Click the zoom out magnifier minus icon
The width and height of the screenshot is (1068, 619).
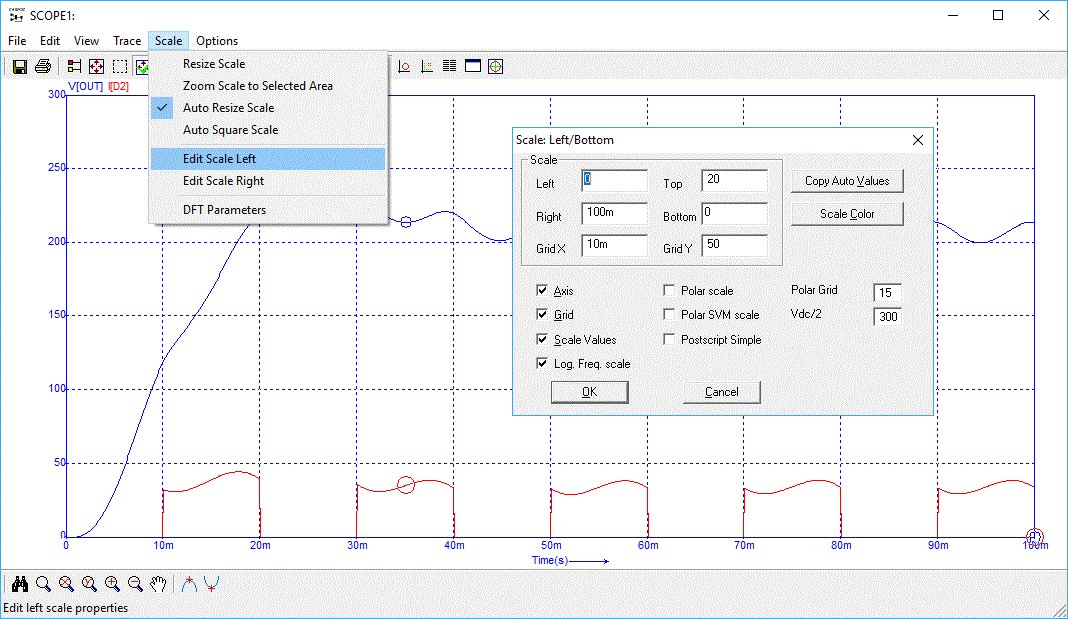[136, 584]
